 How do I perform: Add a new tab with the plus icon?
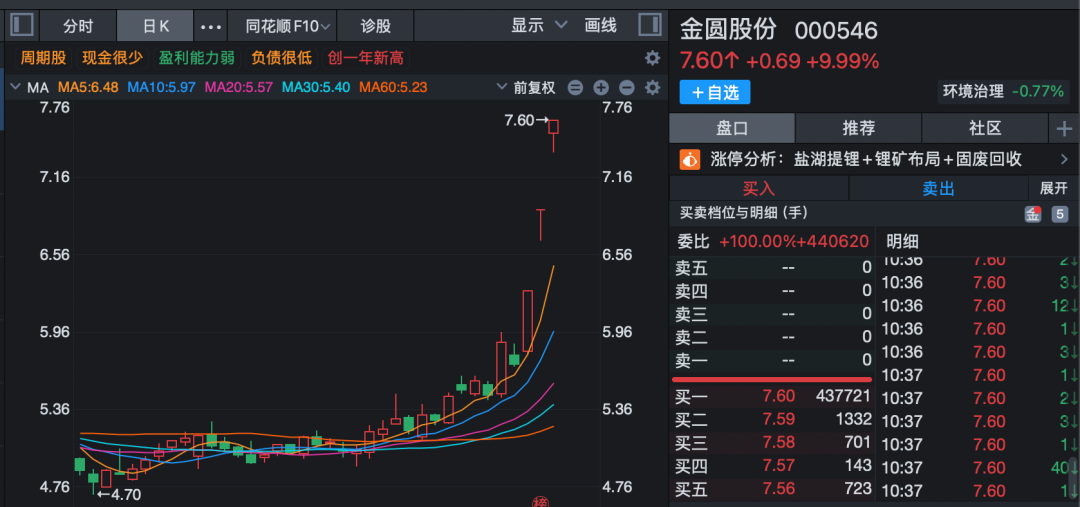pyautogui.click(x=1063, y=128)
